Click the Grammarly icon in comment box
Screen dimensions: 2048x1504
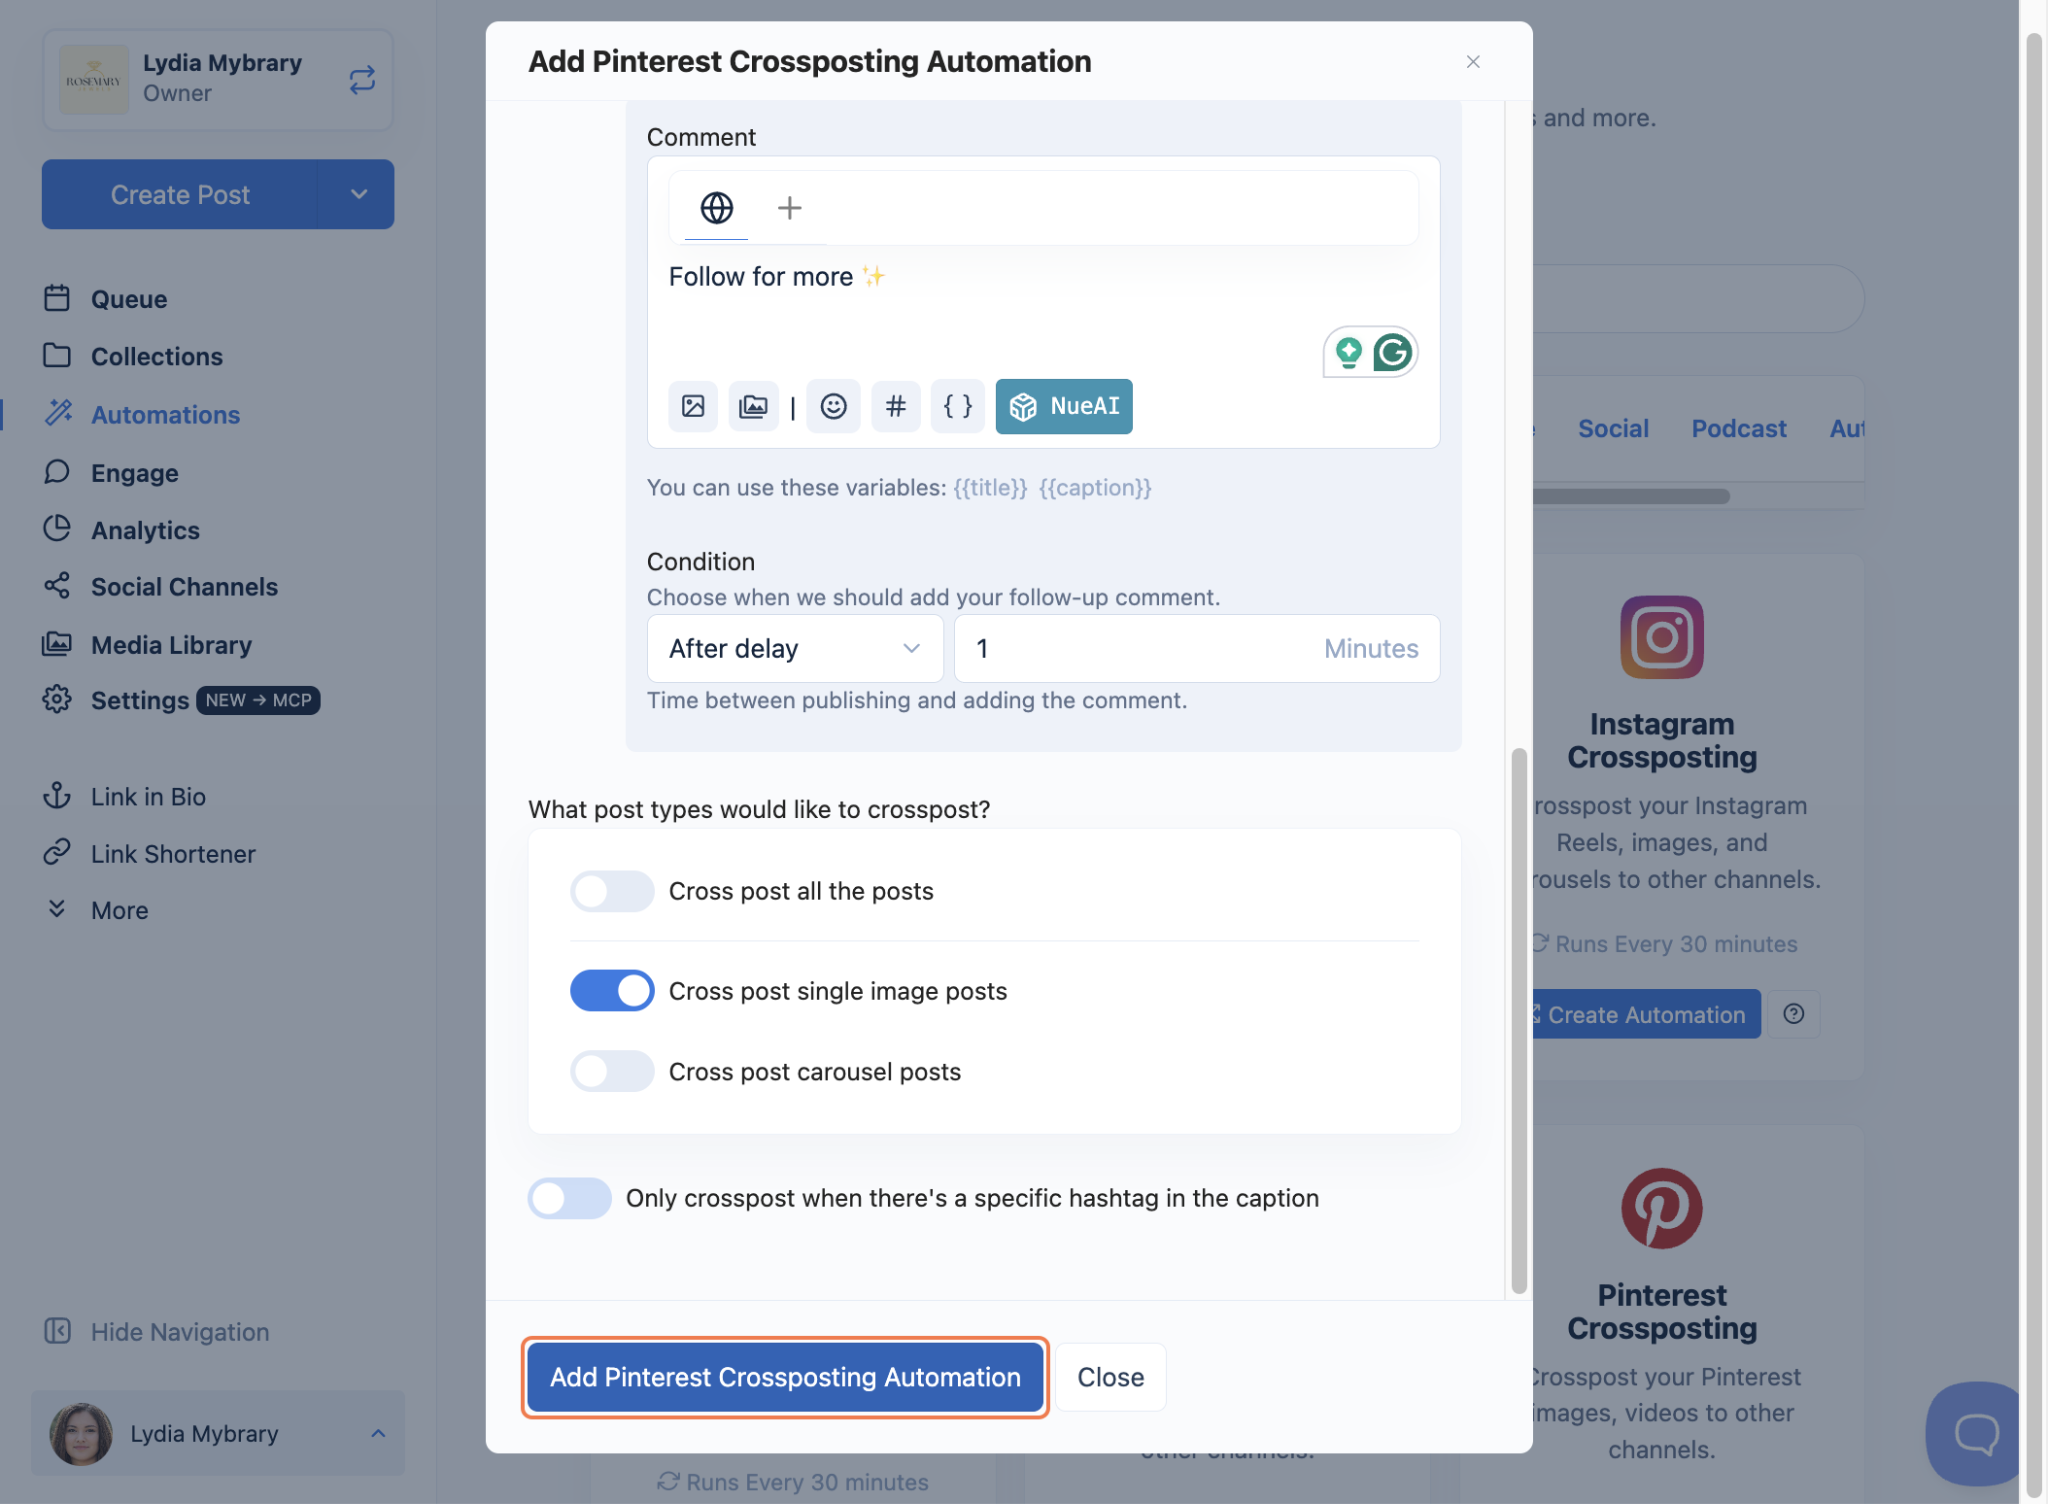pos(1393,352)
